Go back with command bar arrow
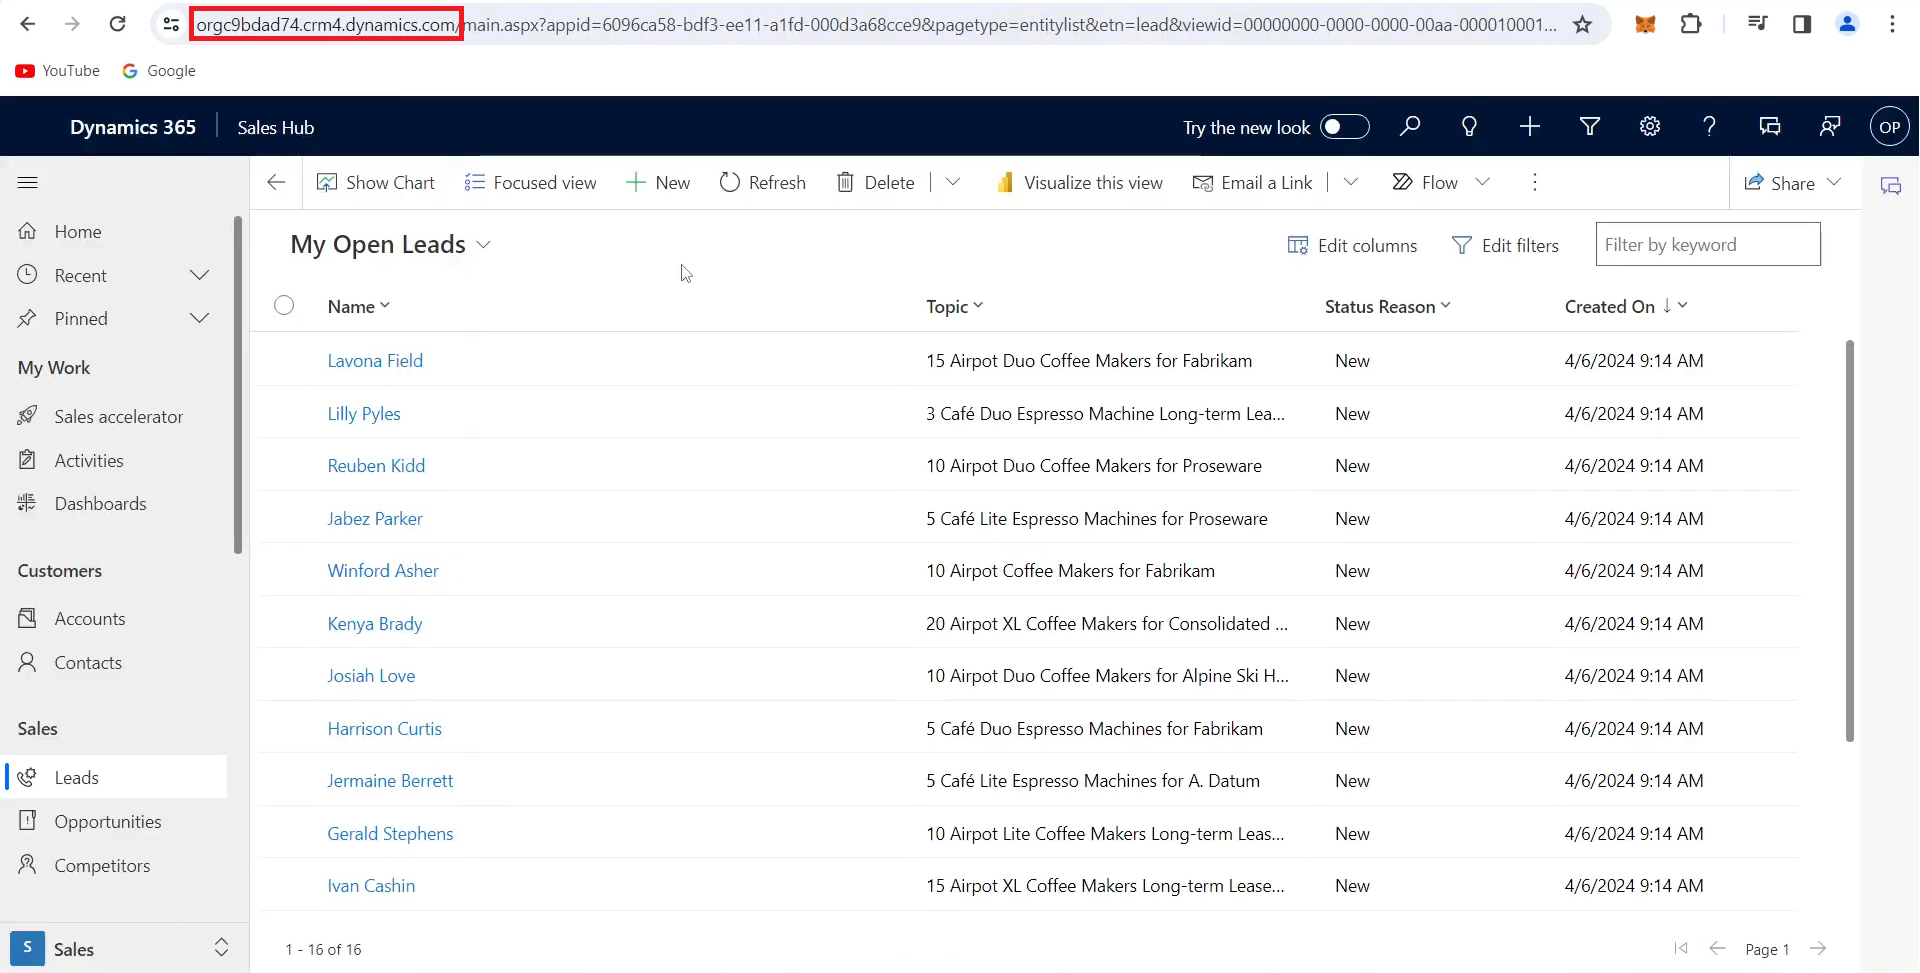Screen dimensions: 1920x973 click(276, 182)
